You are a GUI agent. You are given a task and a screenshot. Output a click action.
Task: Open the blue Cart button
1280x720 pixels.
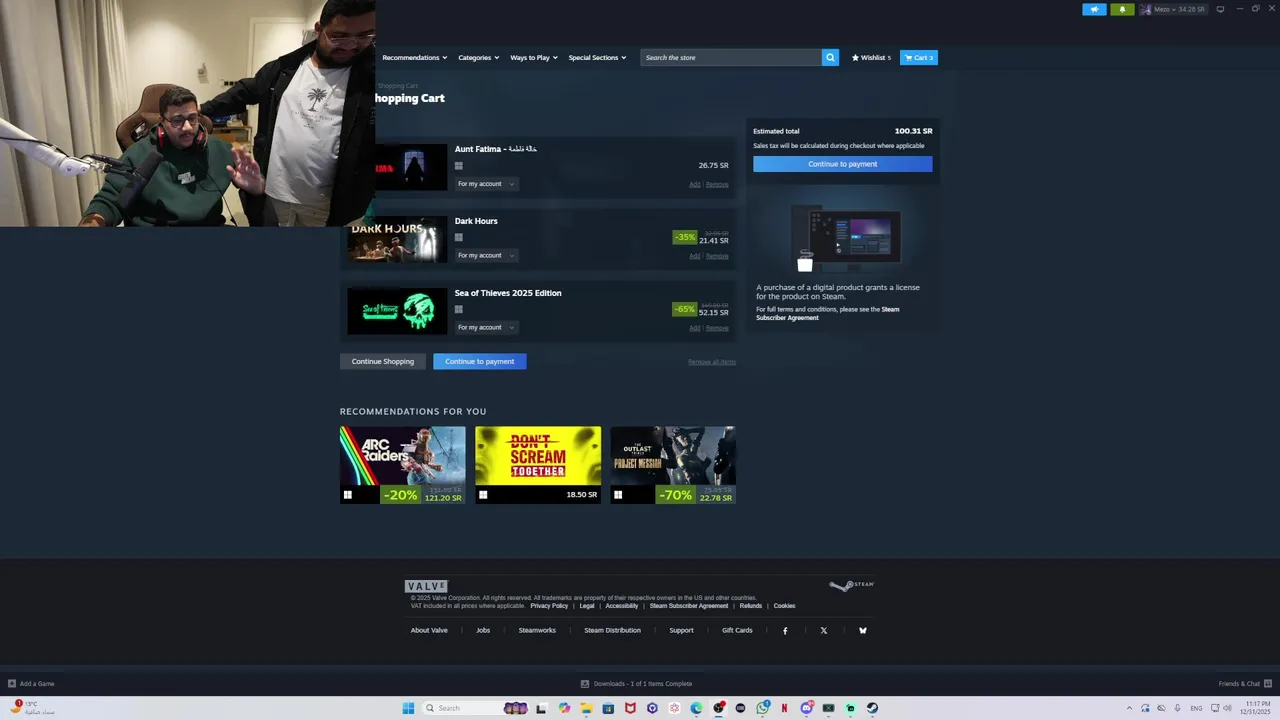[919, 57]
